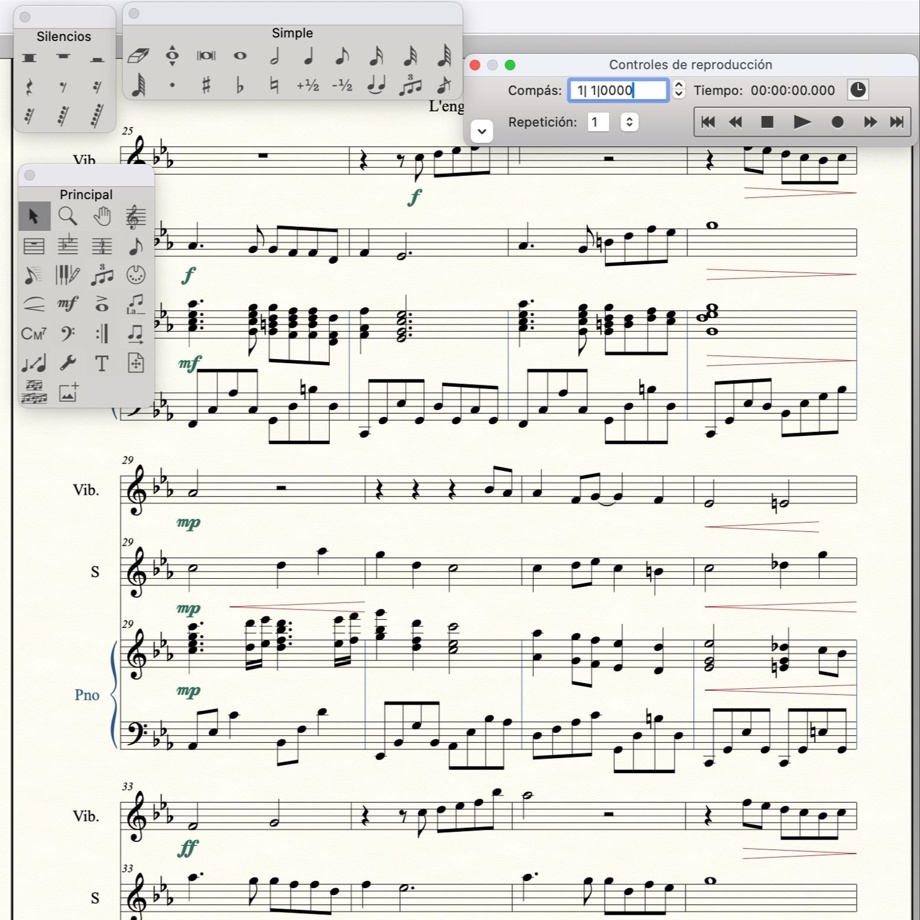Image resolution: width=920 pixels, height=920 pixels.
Task: Select the eraser tool in the Simple palette
Action: [x=141, y=57]
